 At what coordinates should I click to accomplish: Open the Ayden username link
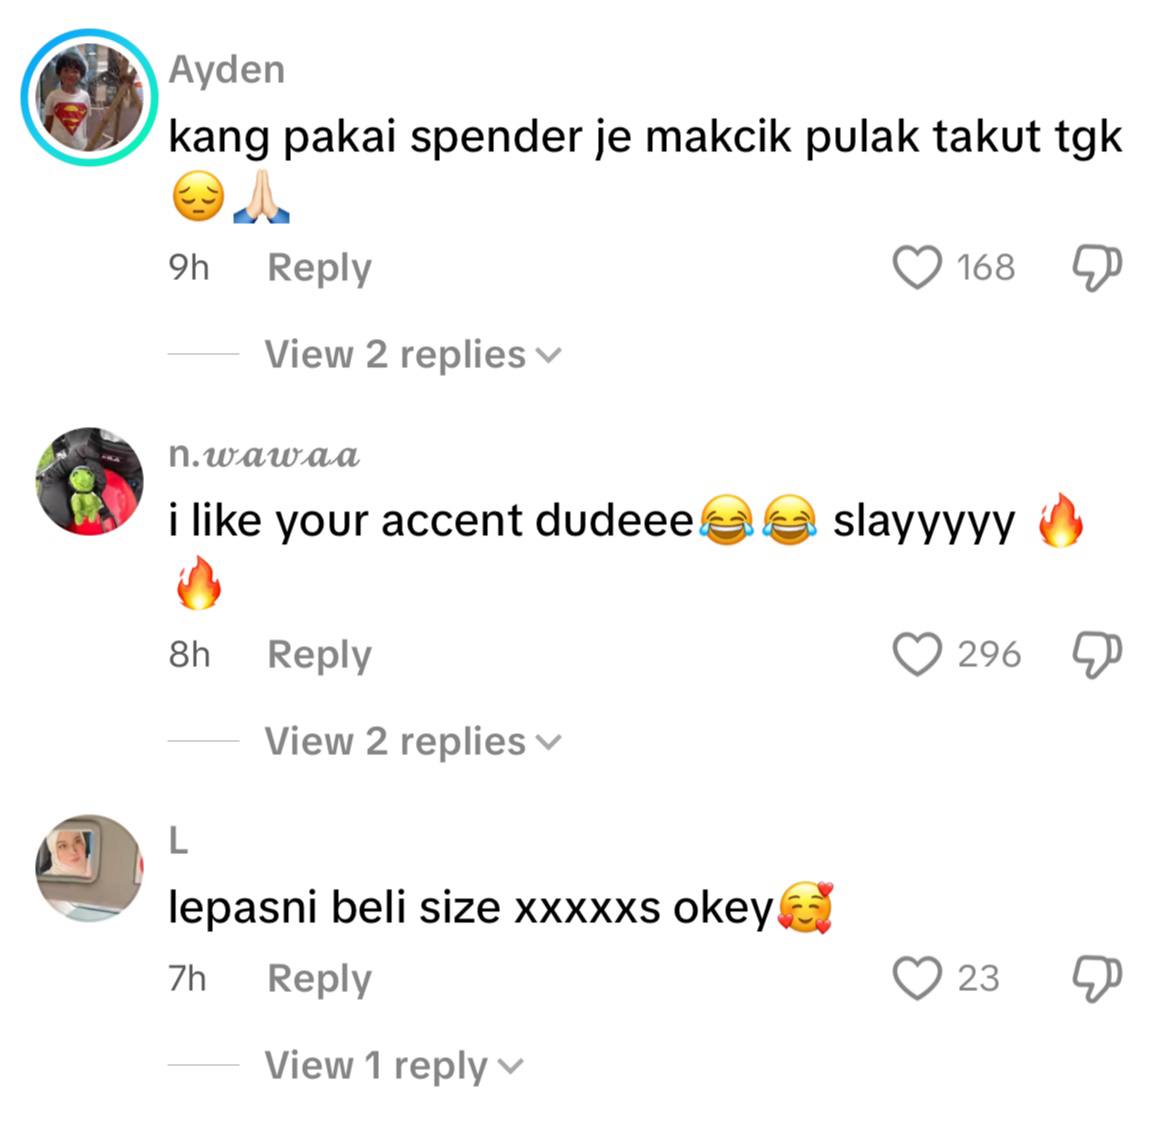pyautogui.click(x=227, y=70)
